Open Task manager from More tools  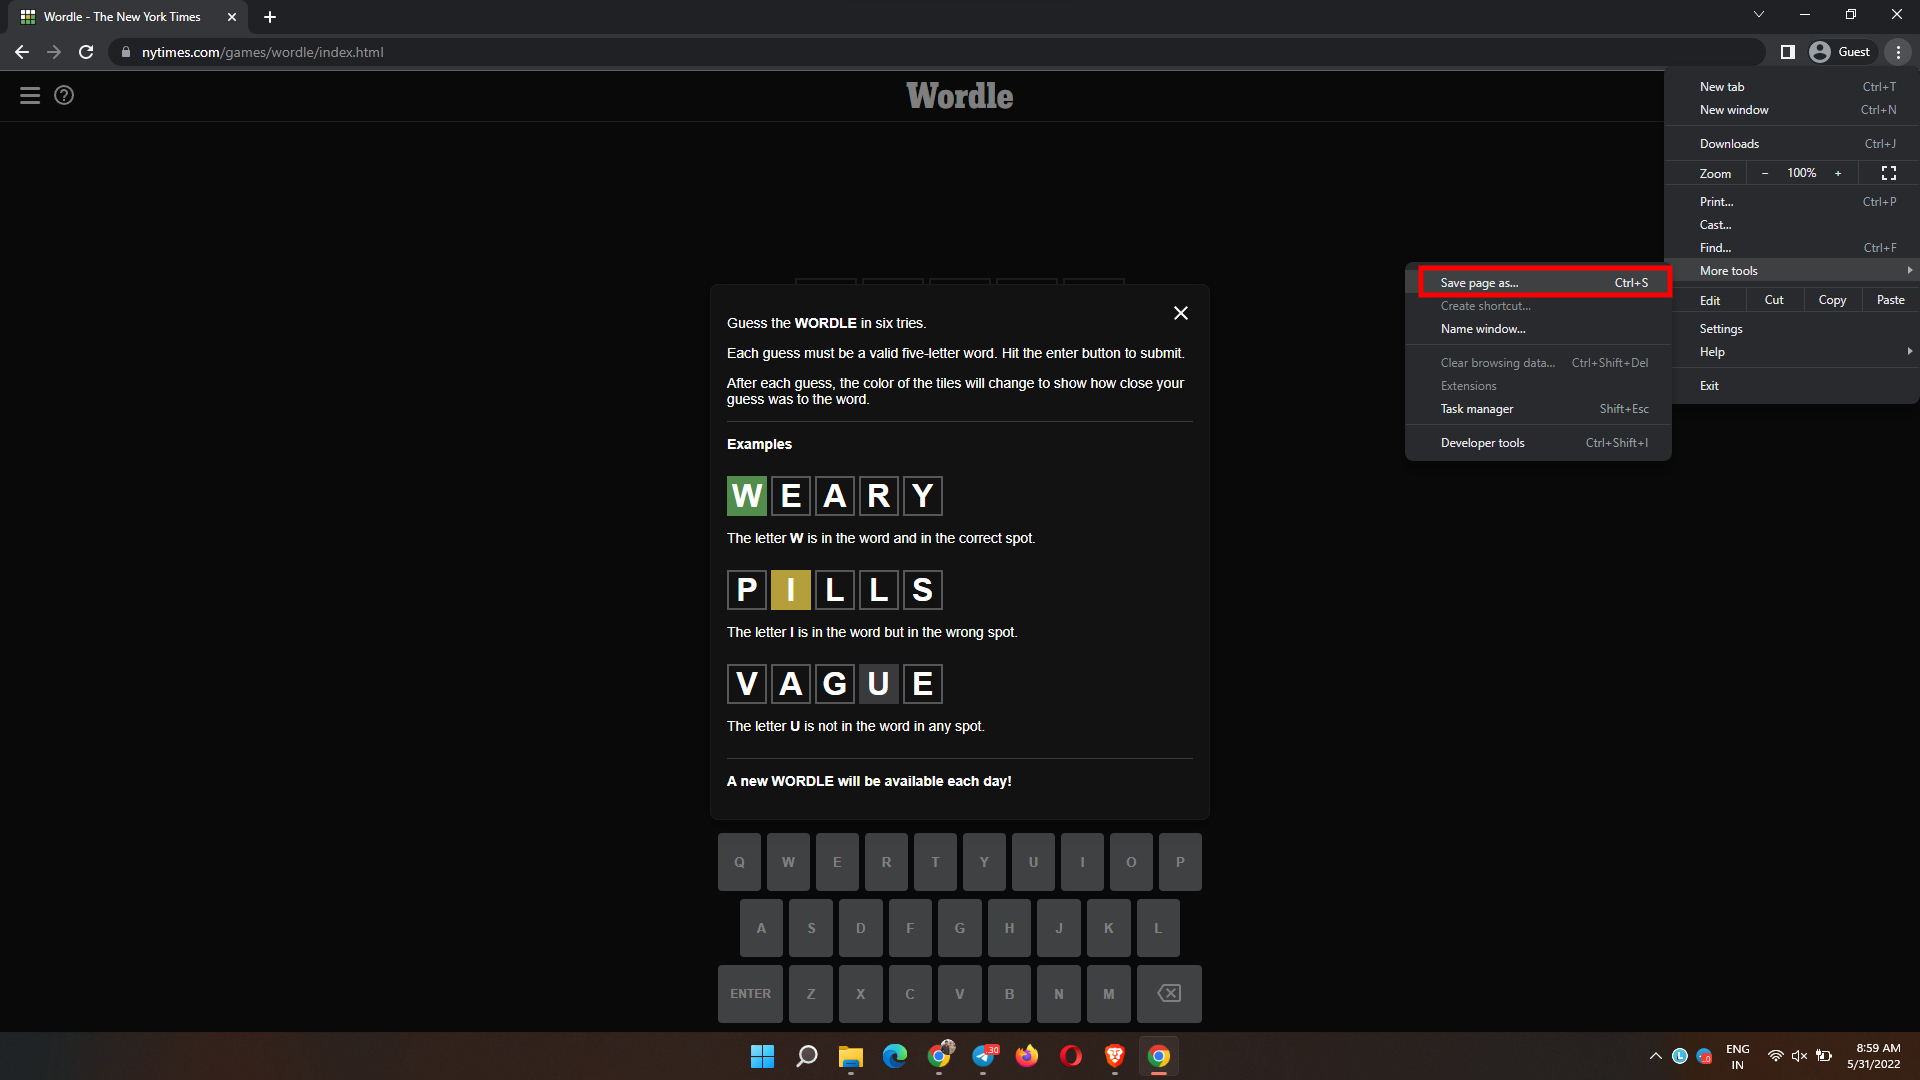[x=1538, y=409]
